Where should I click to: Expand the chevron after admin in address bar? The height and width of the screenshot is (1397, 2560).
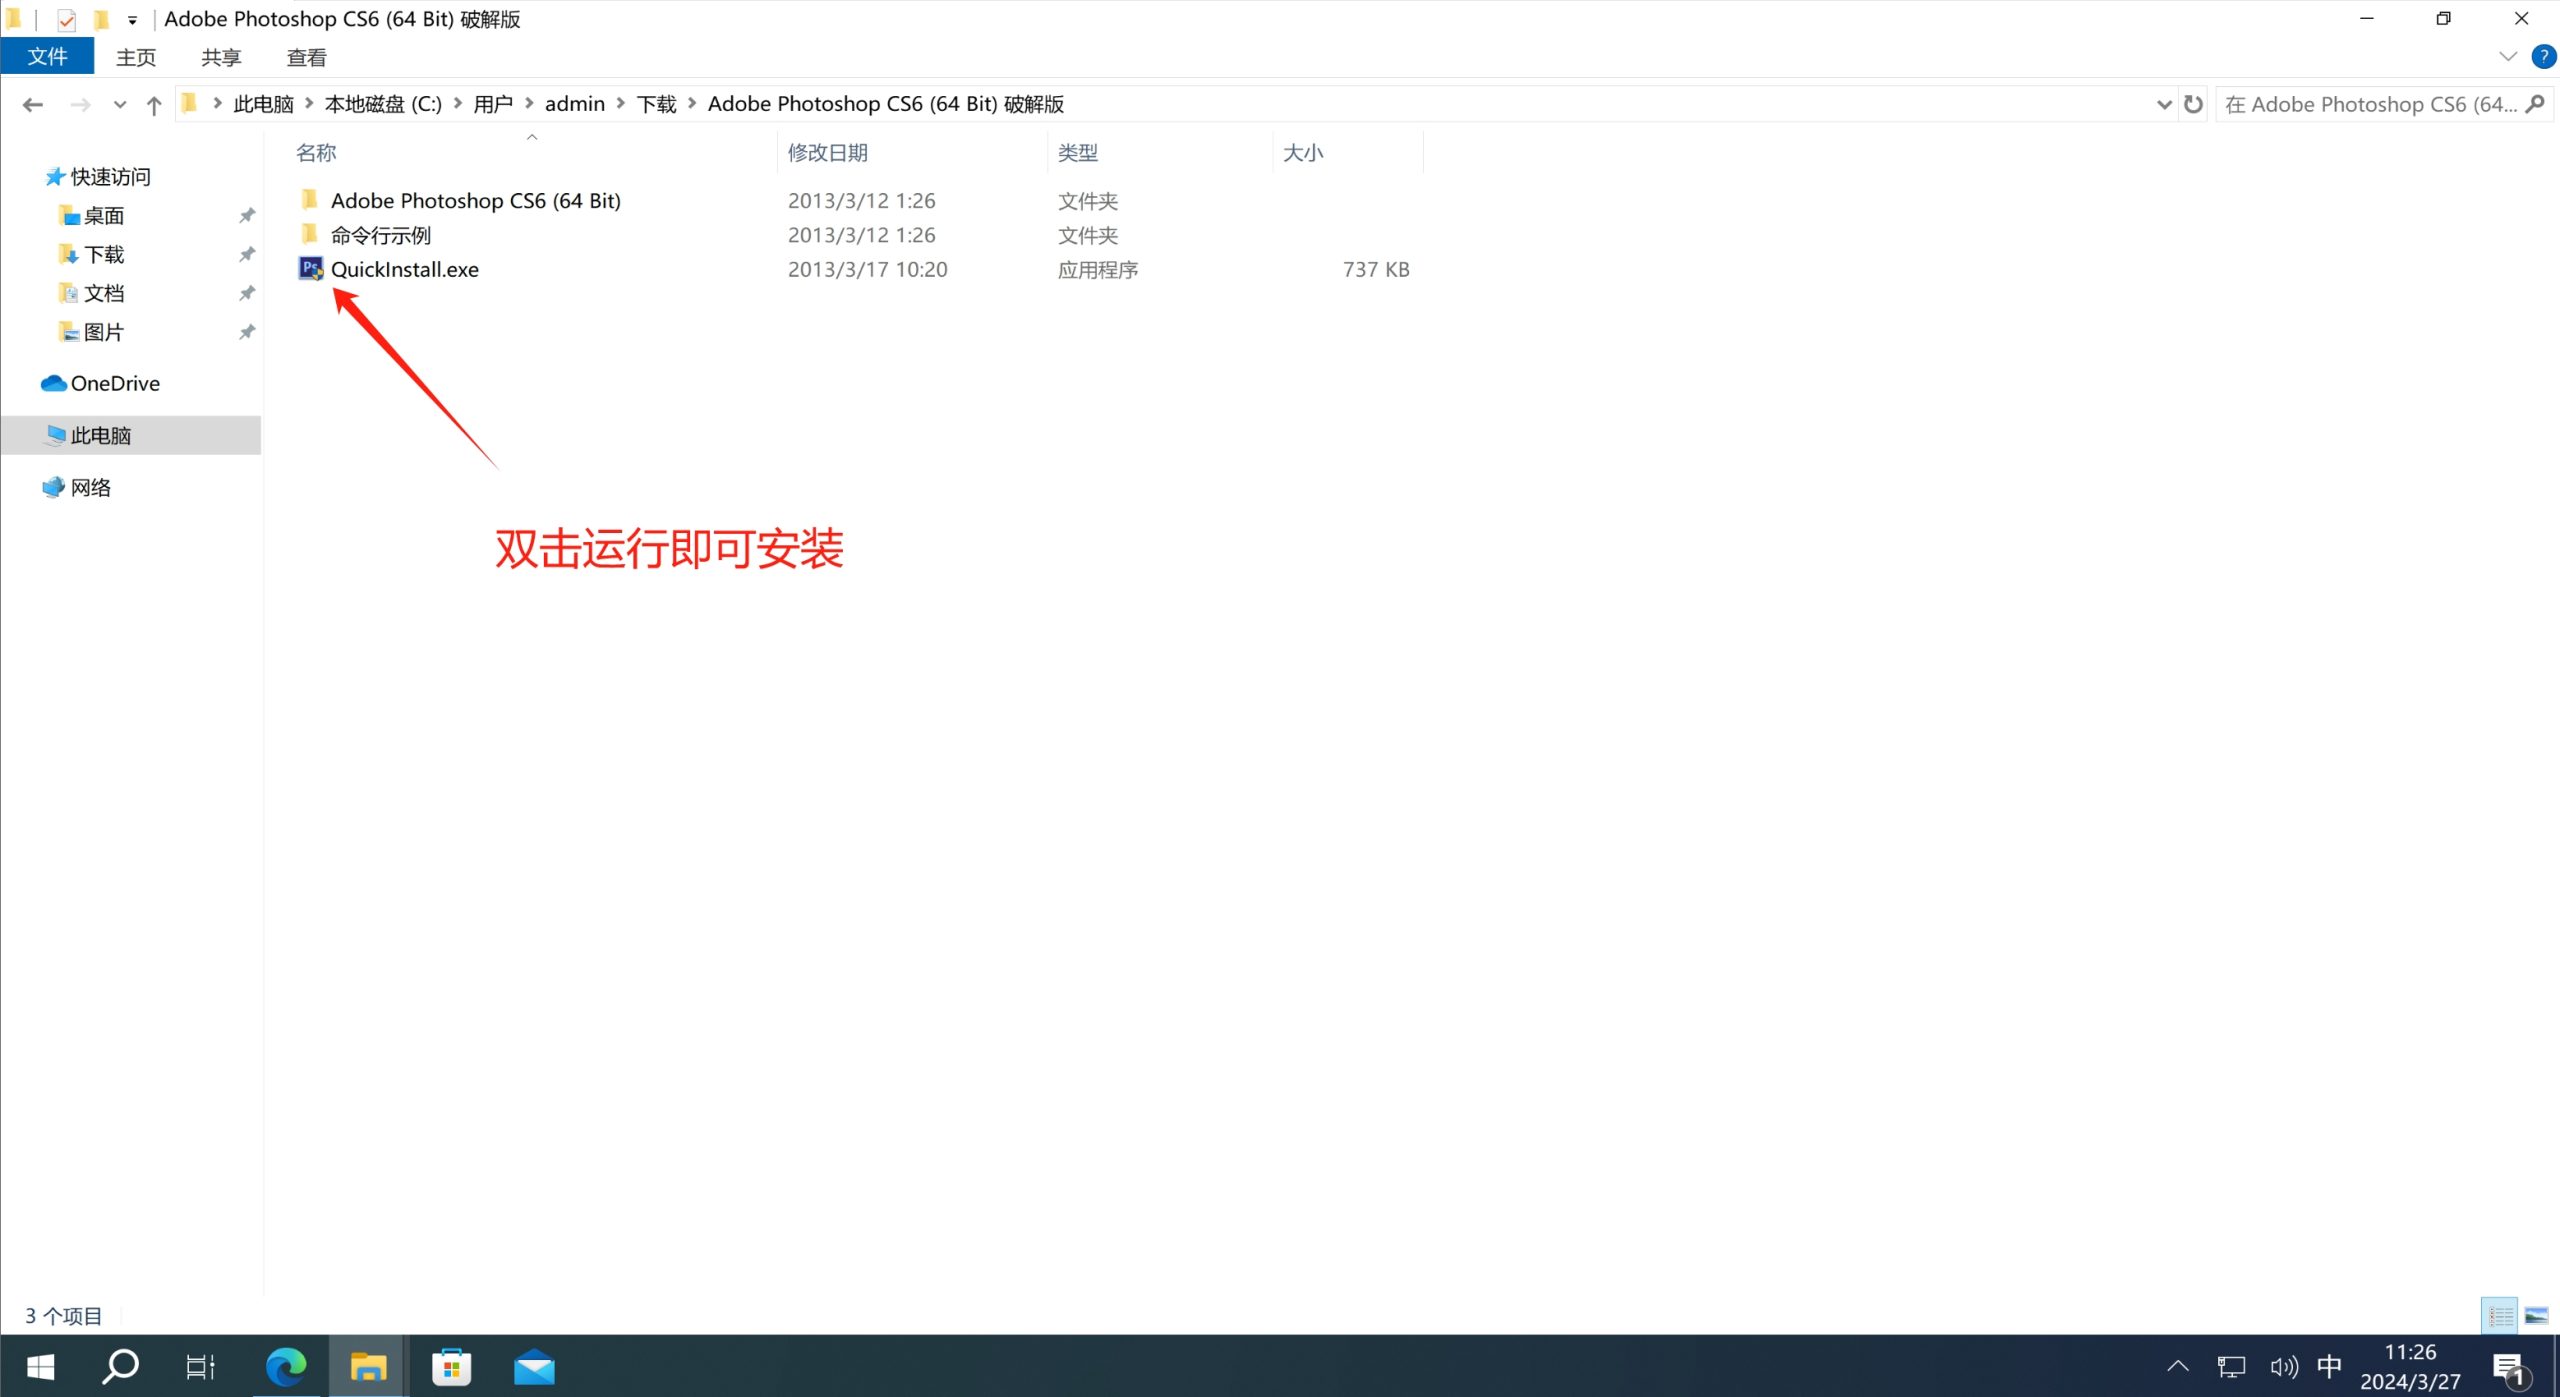point(620,103)
